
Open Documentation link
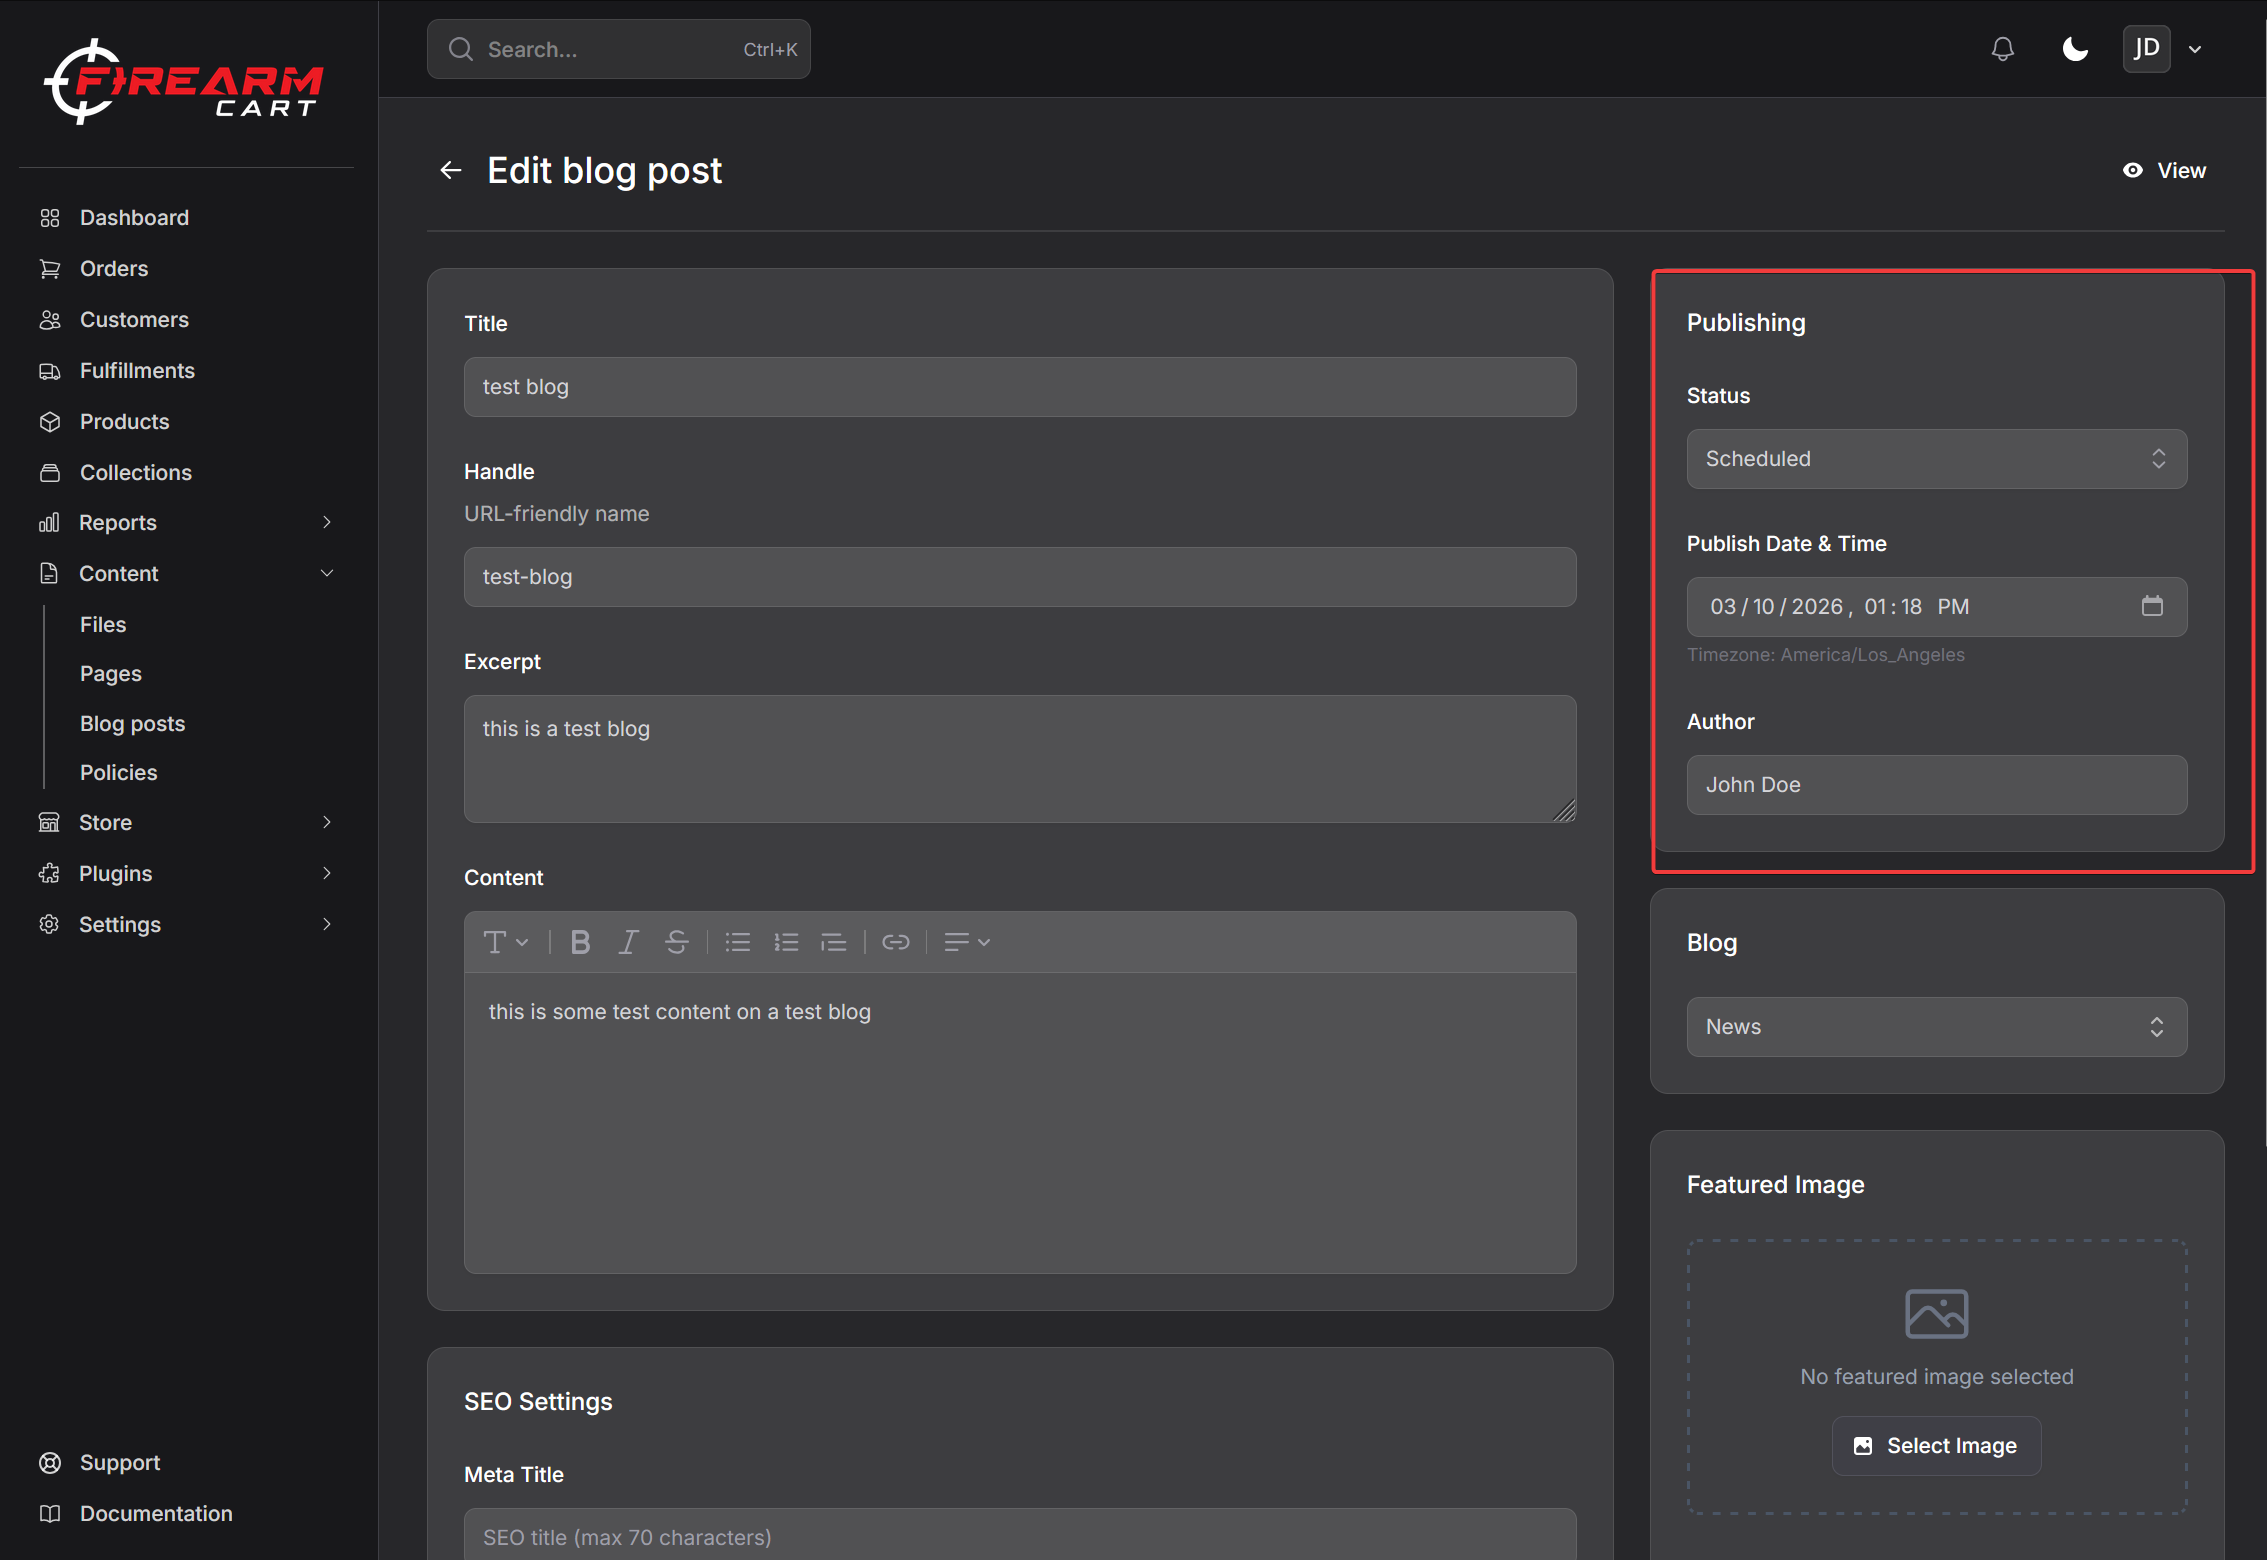point(156,1513)
